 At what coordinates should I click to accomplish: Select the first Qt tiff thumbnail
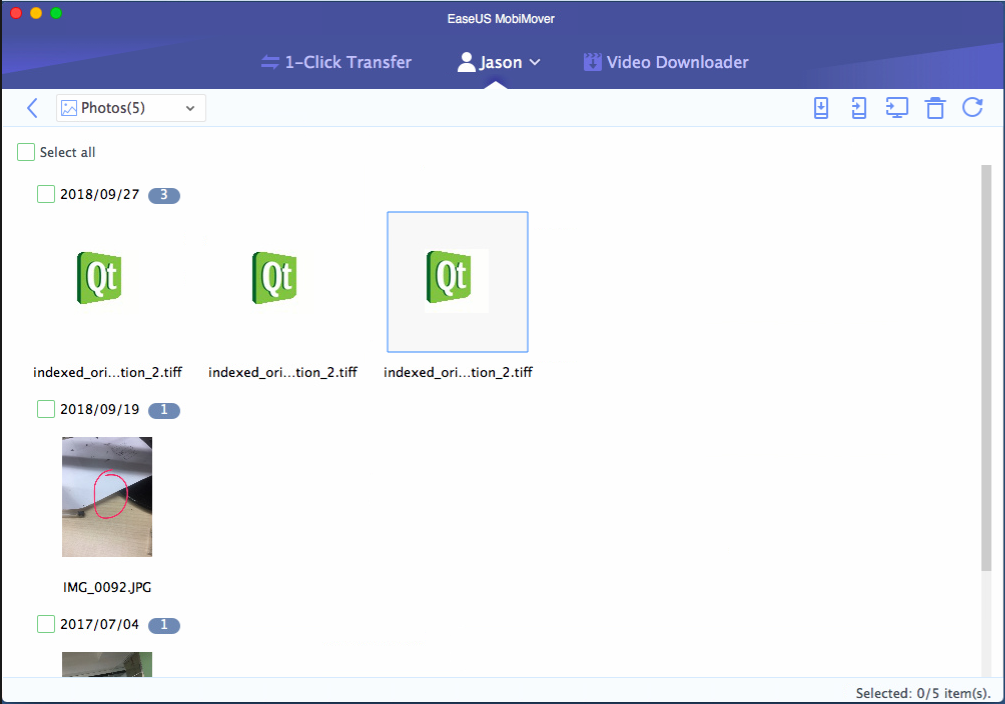99,278
